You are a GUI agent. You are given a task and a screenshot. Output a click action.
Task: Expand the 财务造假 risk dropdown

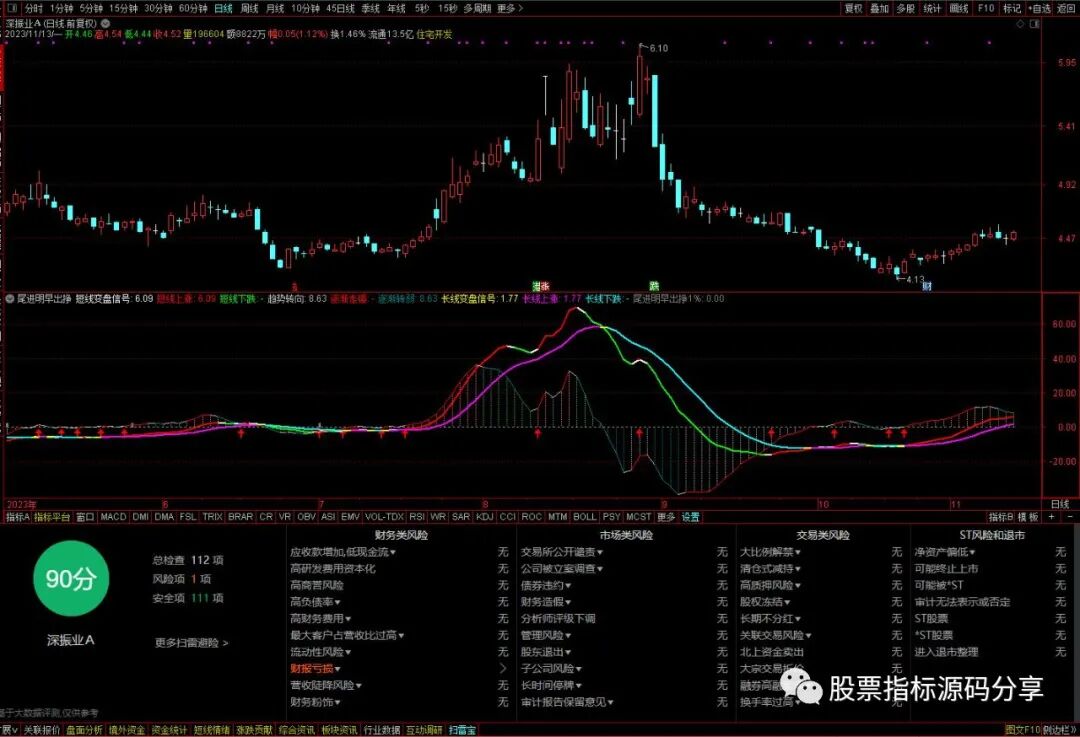click(546, 602)
